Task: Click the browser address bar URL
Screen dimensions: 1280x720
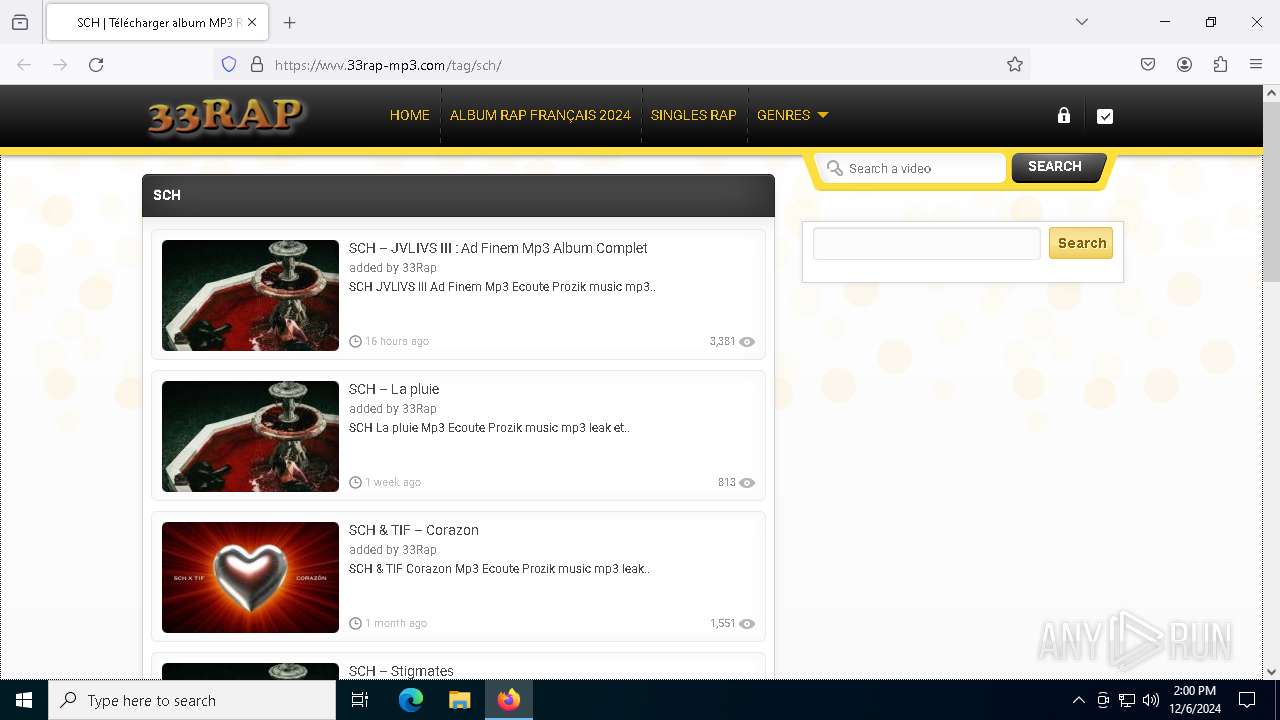Action: (388, 65)
